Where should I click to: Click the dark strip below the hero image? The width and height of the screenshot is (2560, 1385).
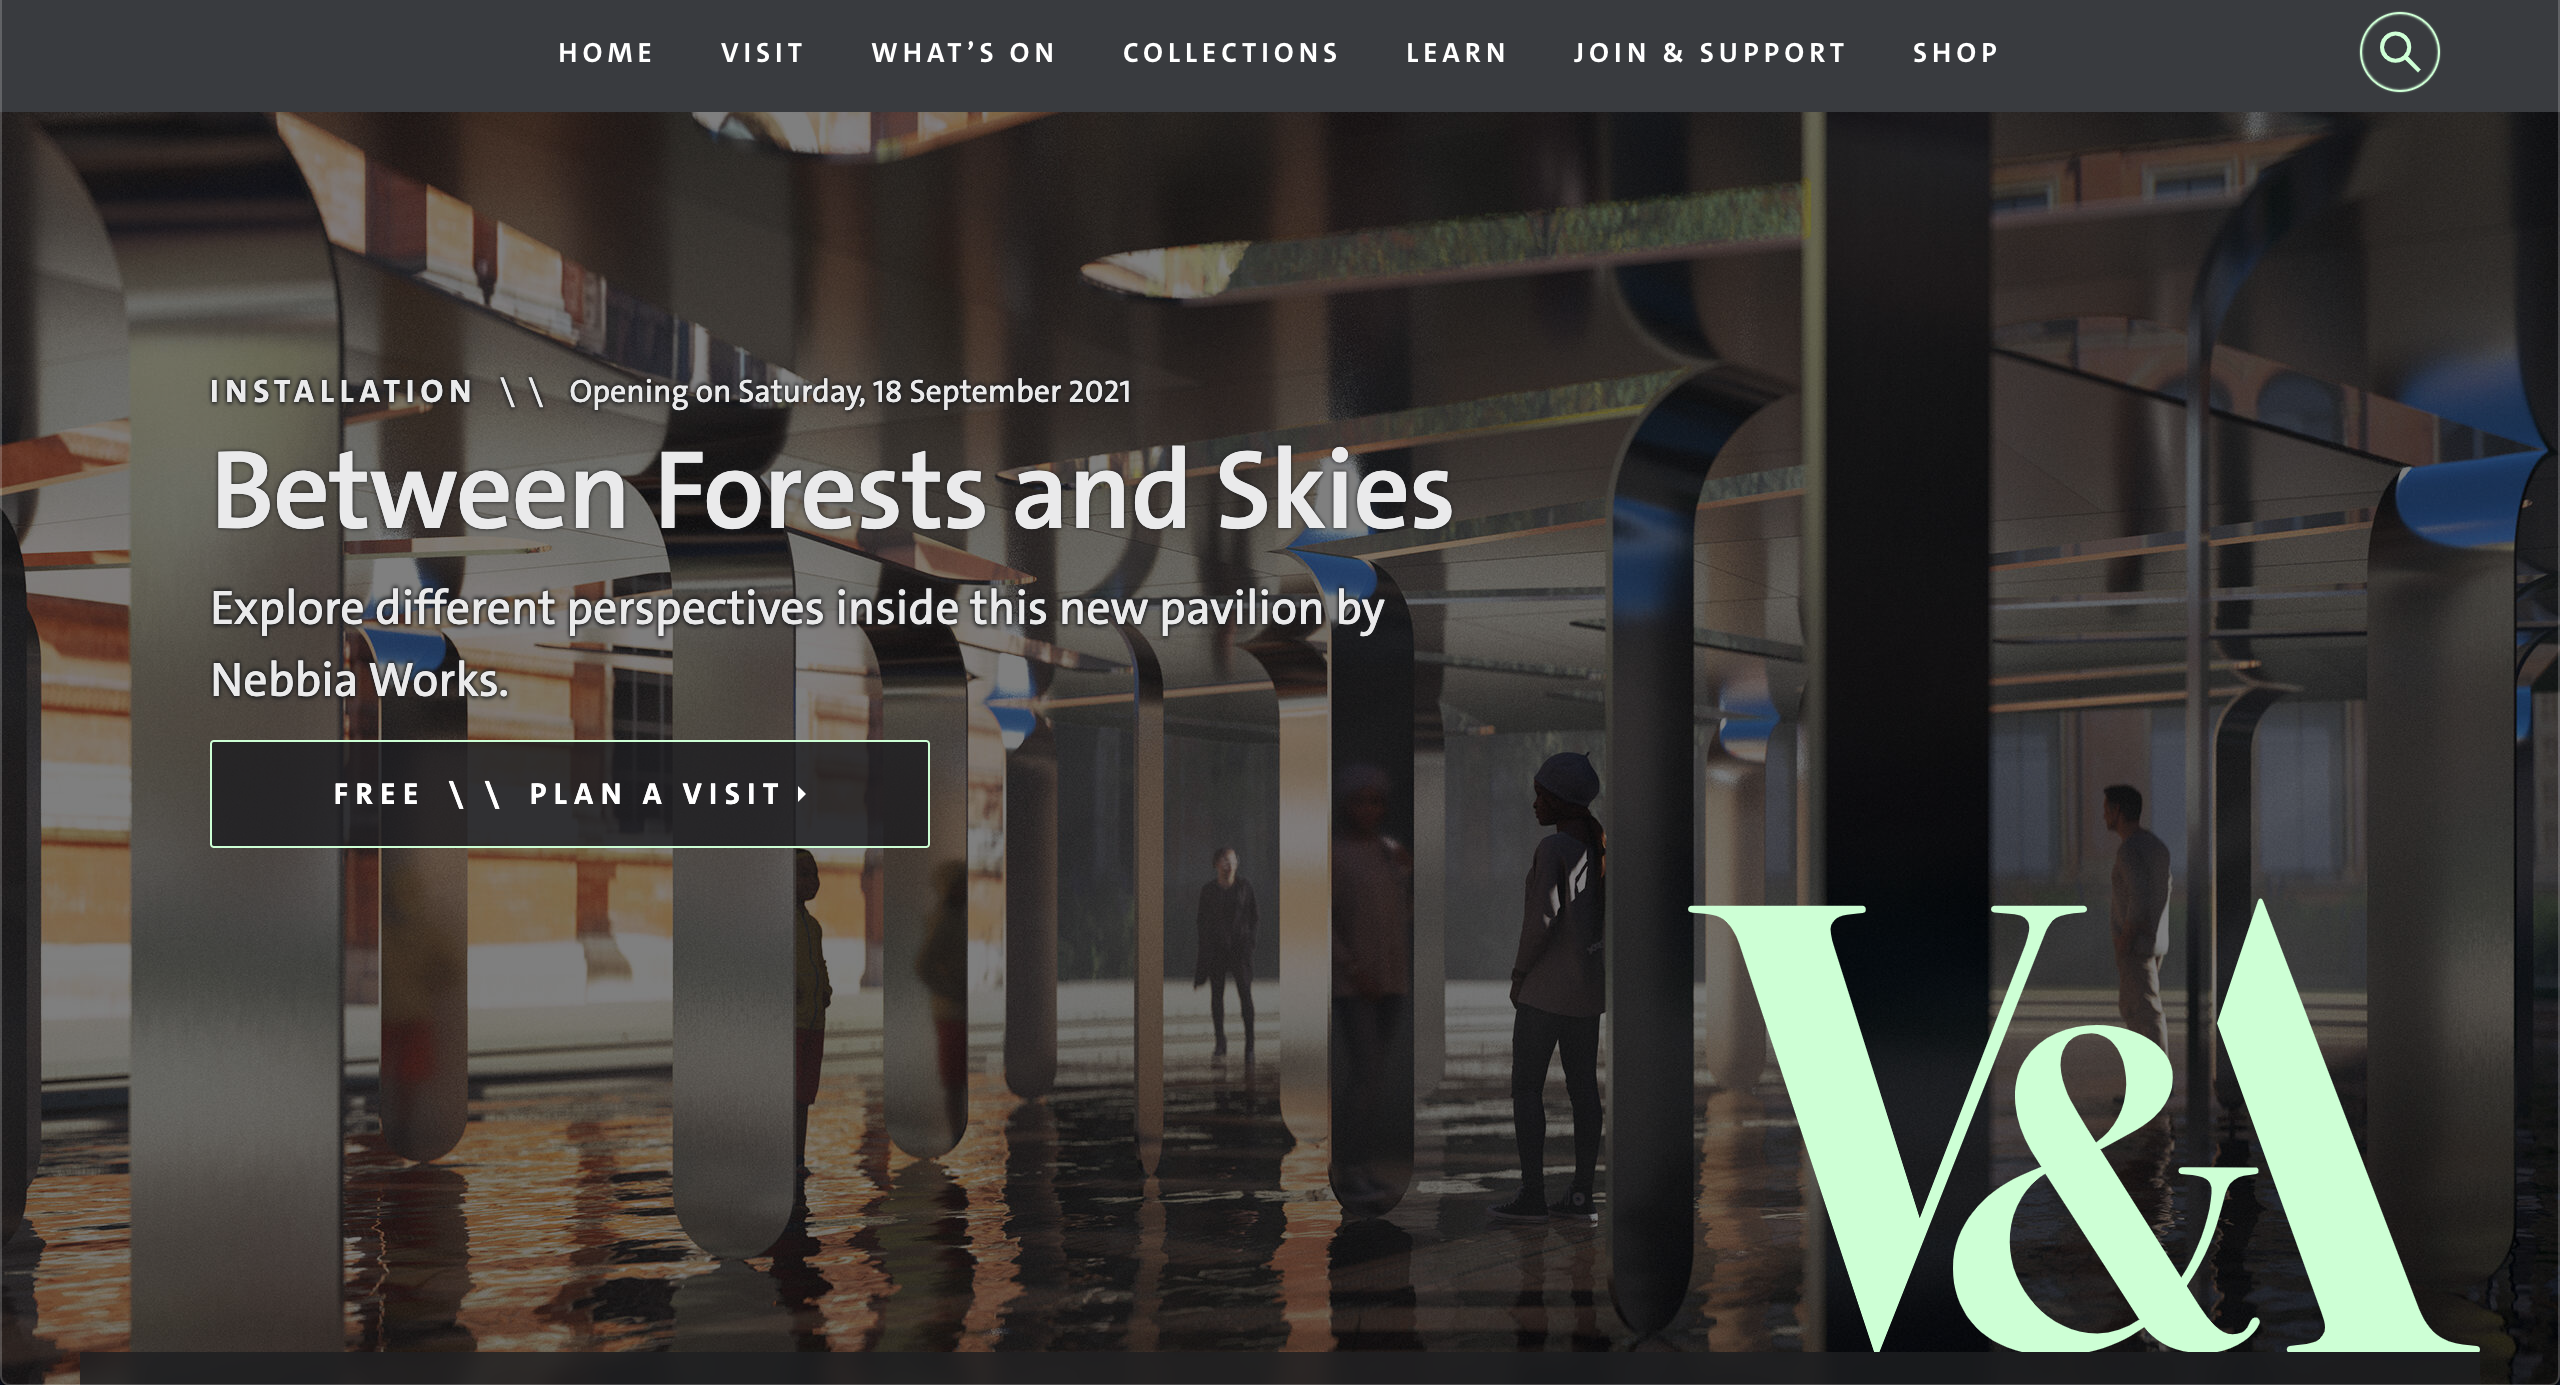point(1280,1368)
